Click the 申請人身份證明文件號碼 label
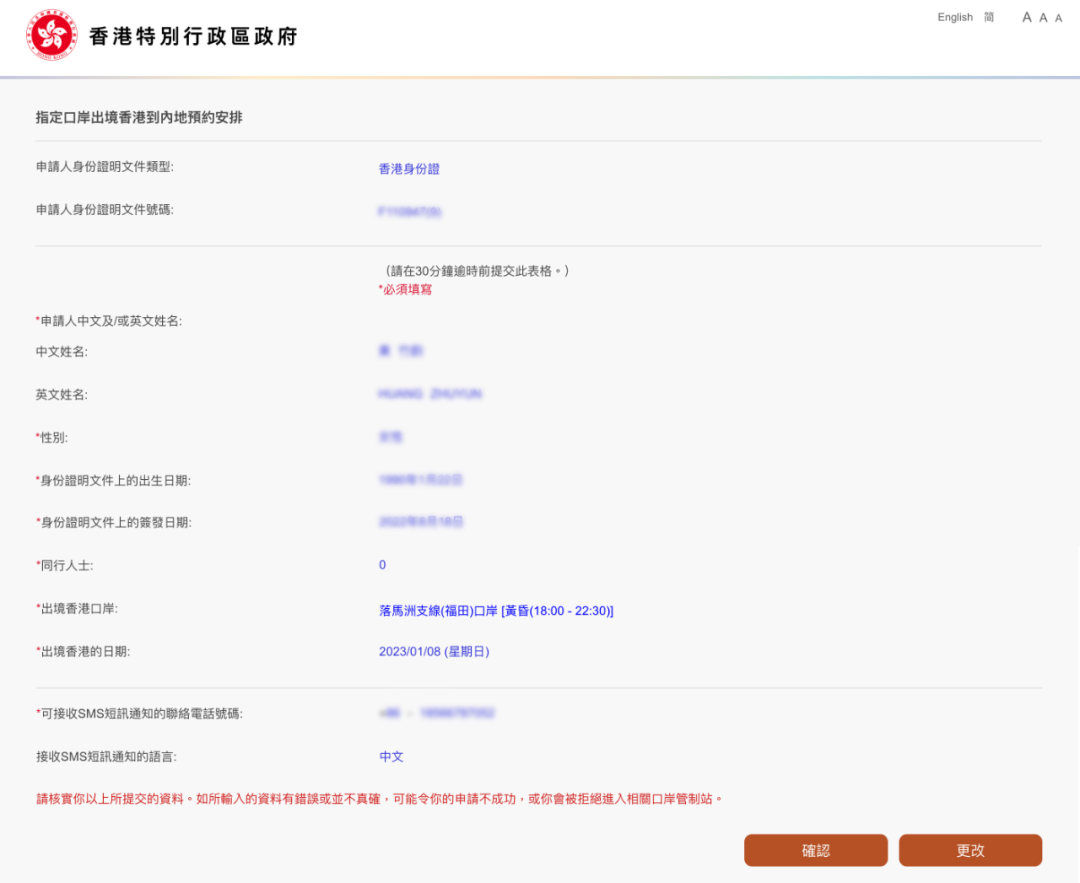 [105, 209]
